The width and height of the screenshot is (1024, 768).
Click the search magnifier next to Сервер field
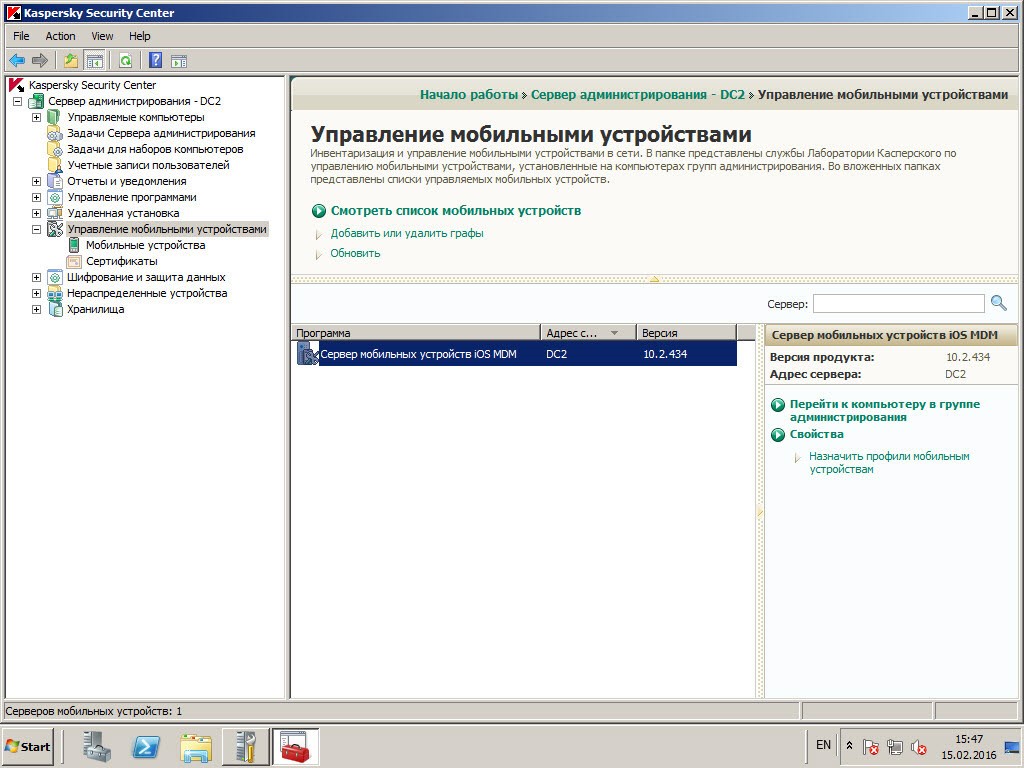coord(999,303)
